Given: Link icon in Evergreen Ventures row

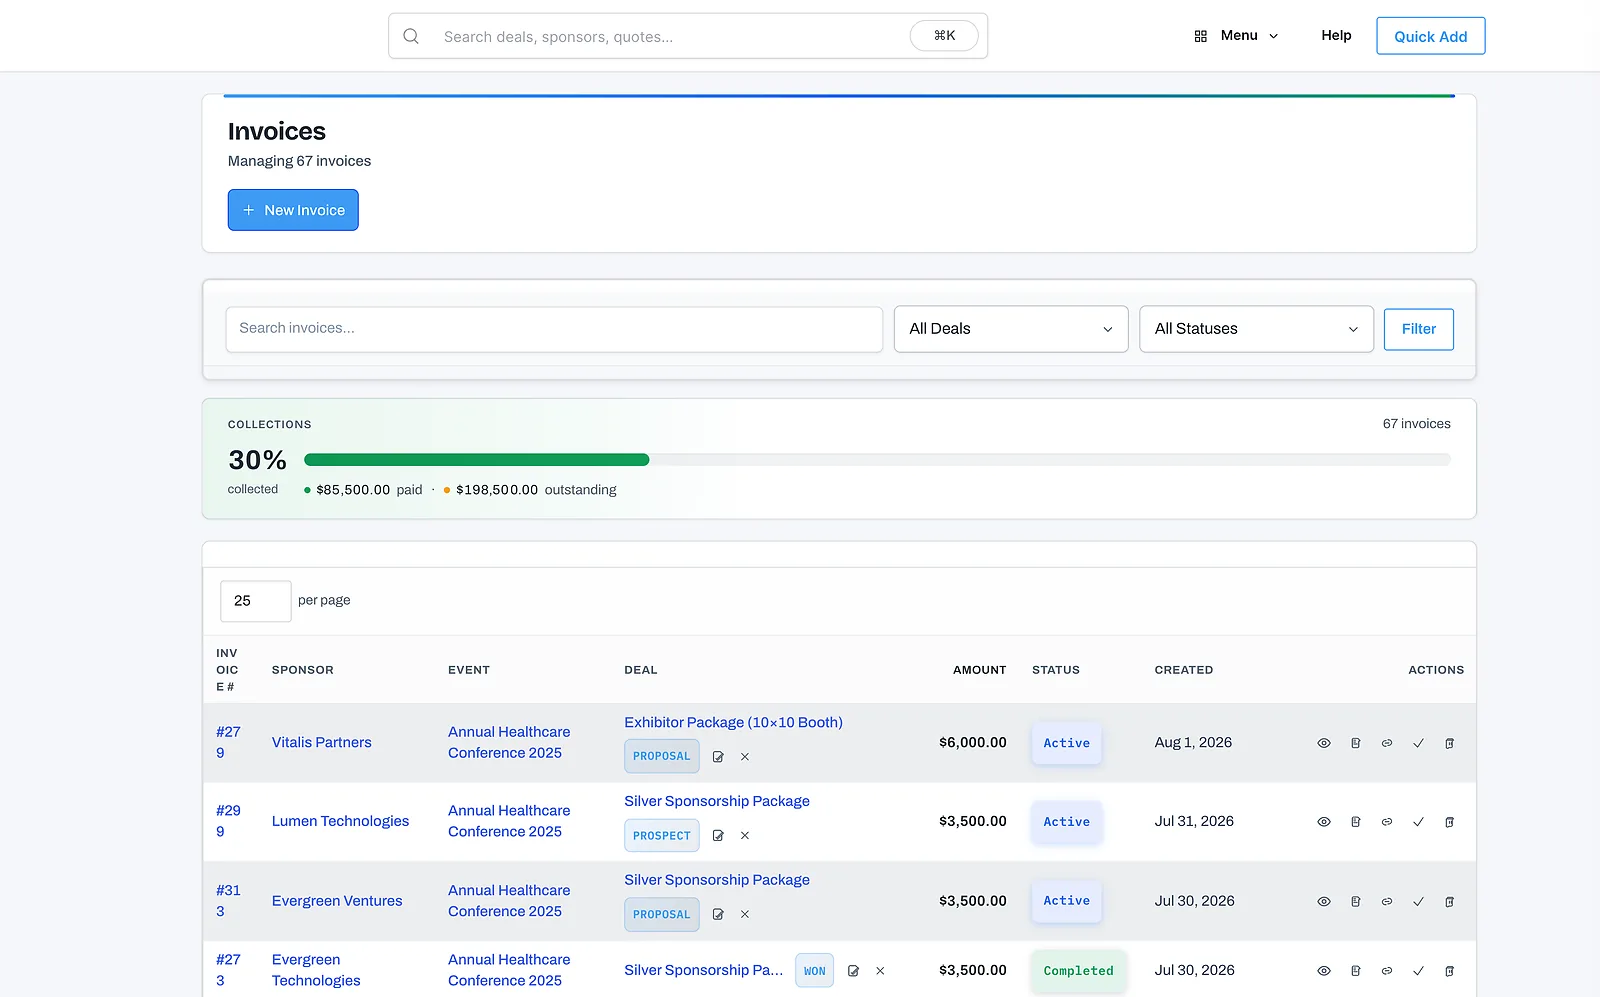Looking at the screenshot, I should (x=1387, y=901).
